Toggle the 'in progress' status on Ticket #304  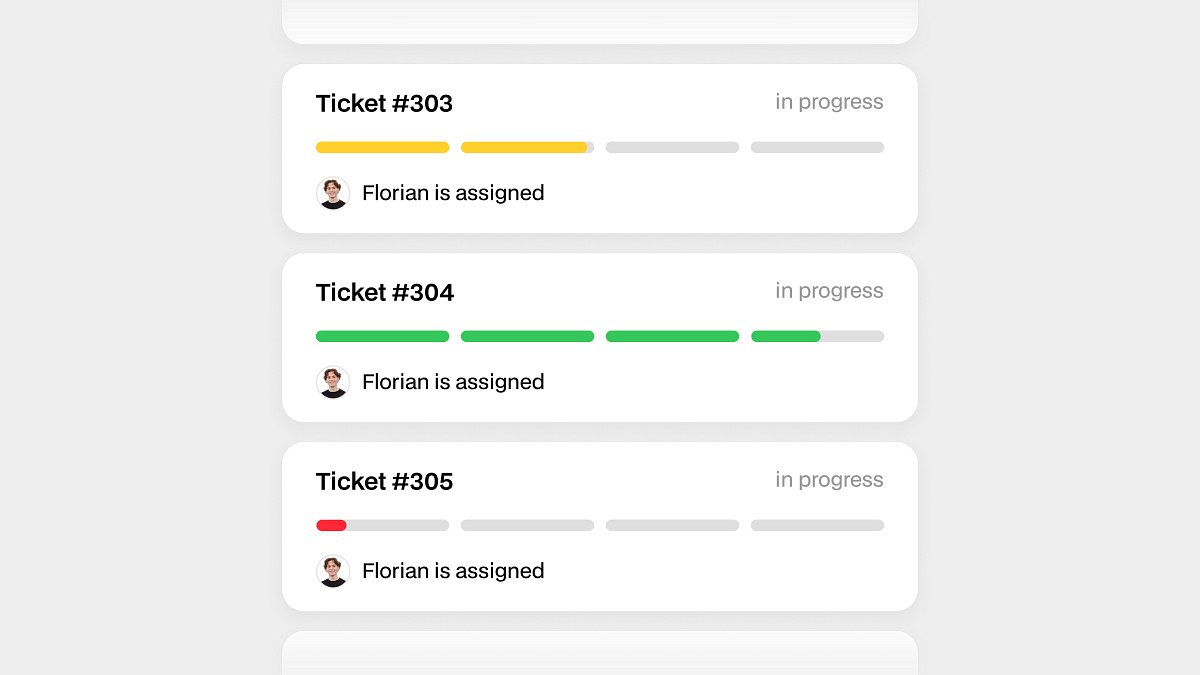[x=830, y=291]
